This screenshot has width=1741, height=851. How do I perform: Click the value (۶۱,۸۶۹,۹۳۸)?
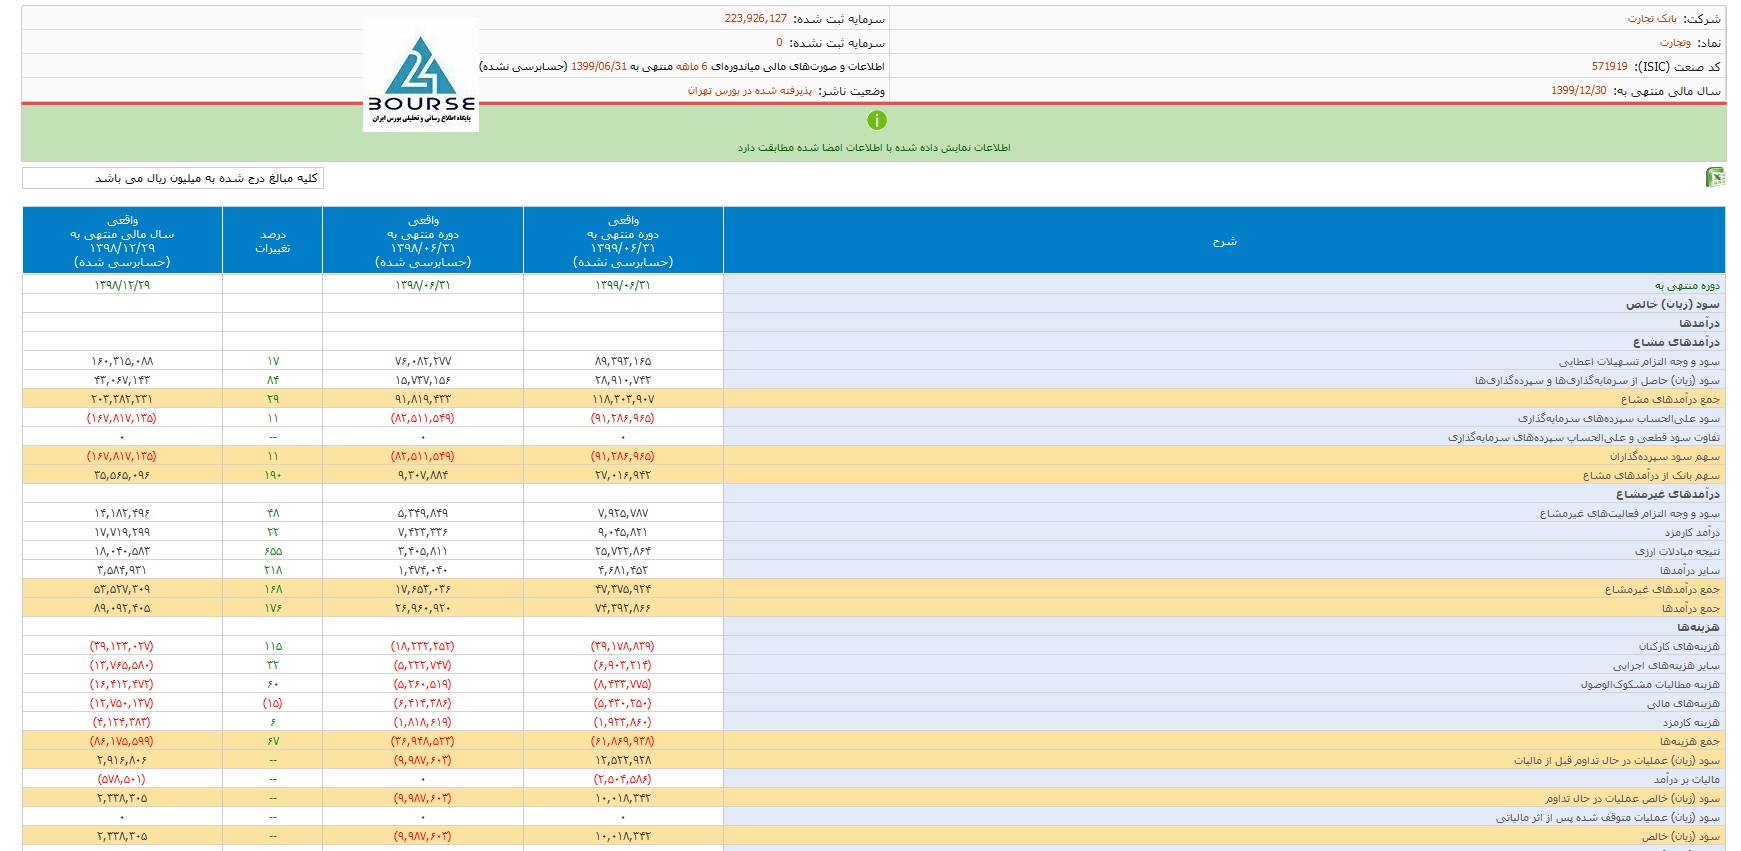[622, 741]
